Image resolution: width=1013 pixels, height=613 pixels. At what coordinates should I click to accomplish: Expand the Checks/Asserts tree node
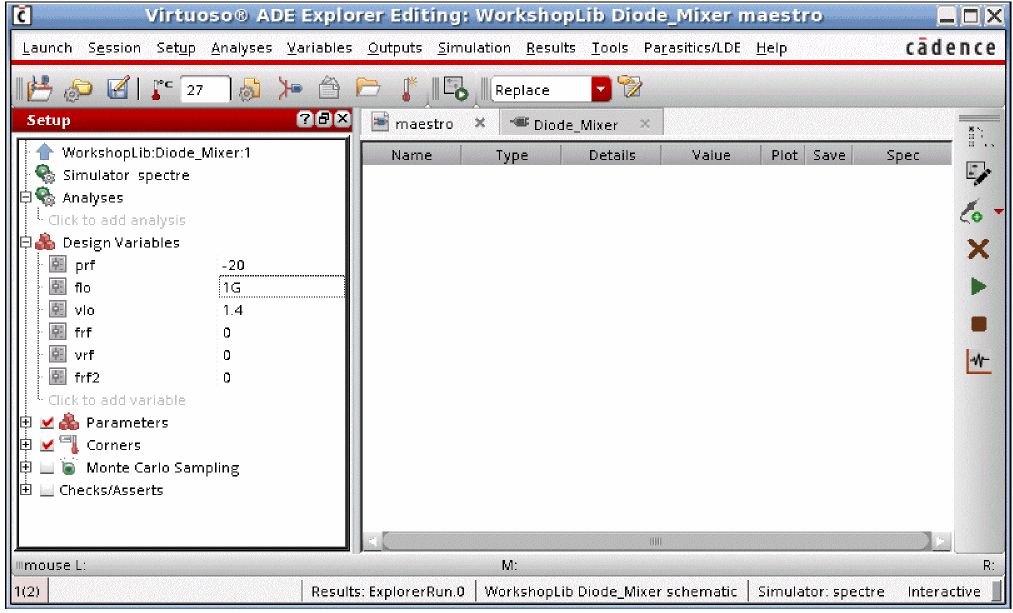click(26, 490)
